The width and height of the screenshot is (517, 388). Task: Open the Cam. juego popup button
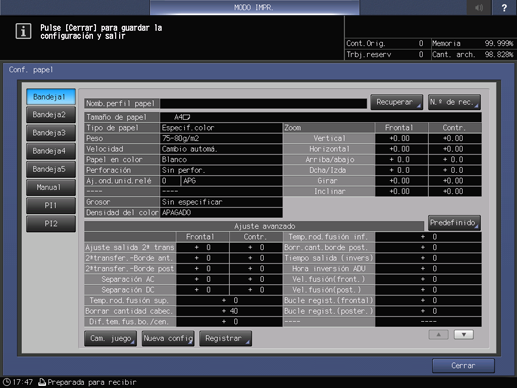110,338
